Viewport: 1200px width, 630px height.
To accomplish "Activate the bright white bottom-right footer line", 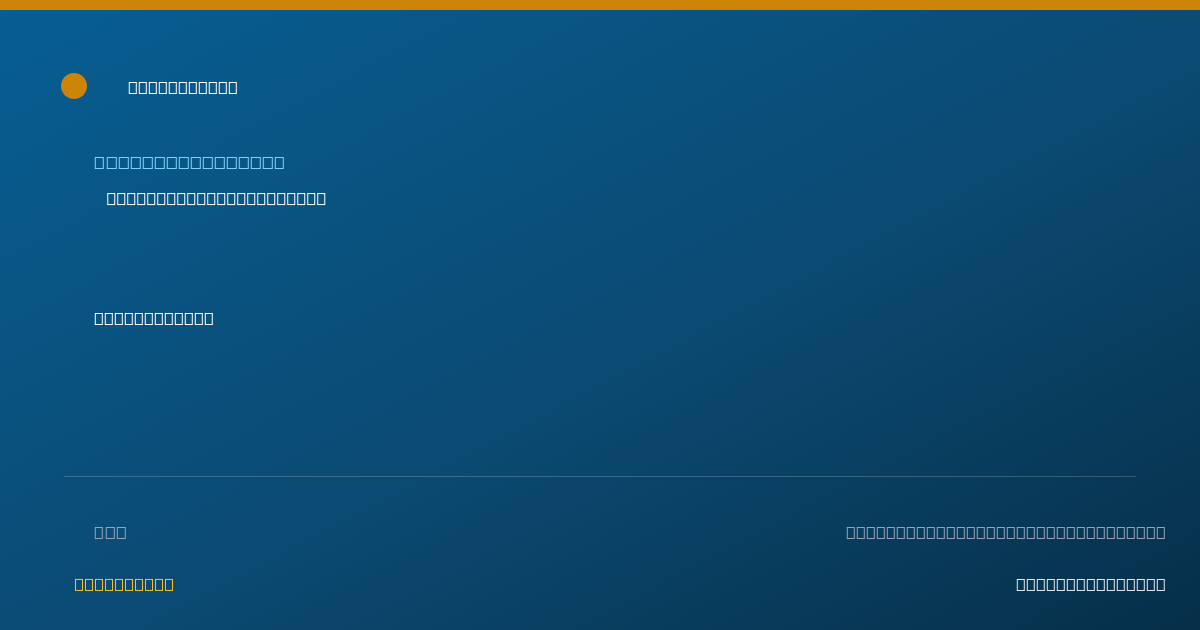I will click(x=1090, y=584).
